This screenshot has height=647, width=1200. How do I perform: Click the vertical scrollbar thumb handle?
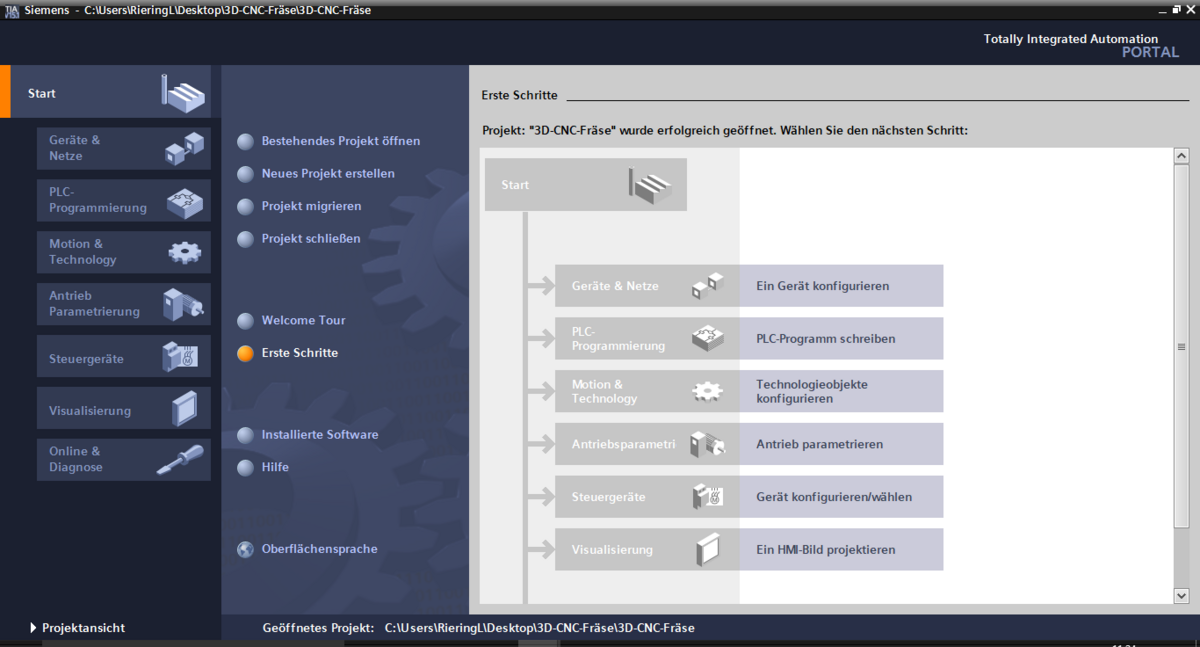(x=1181, y=347)
